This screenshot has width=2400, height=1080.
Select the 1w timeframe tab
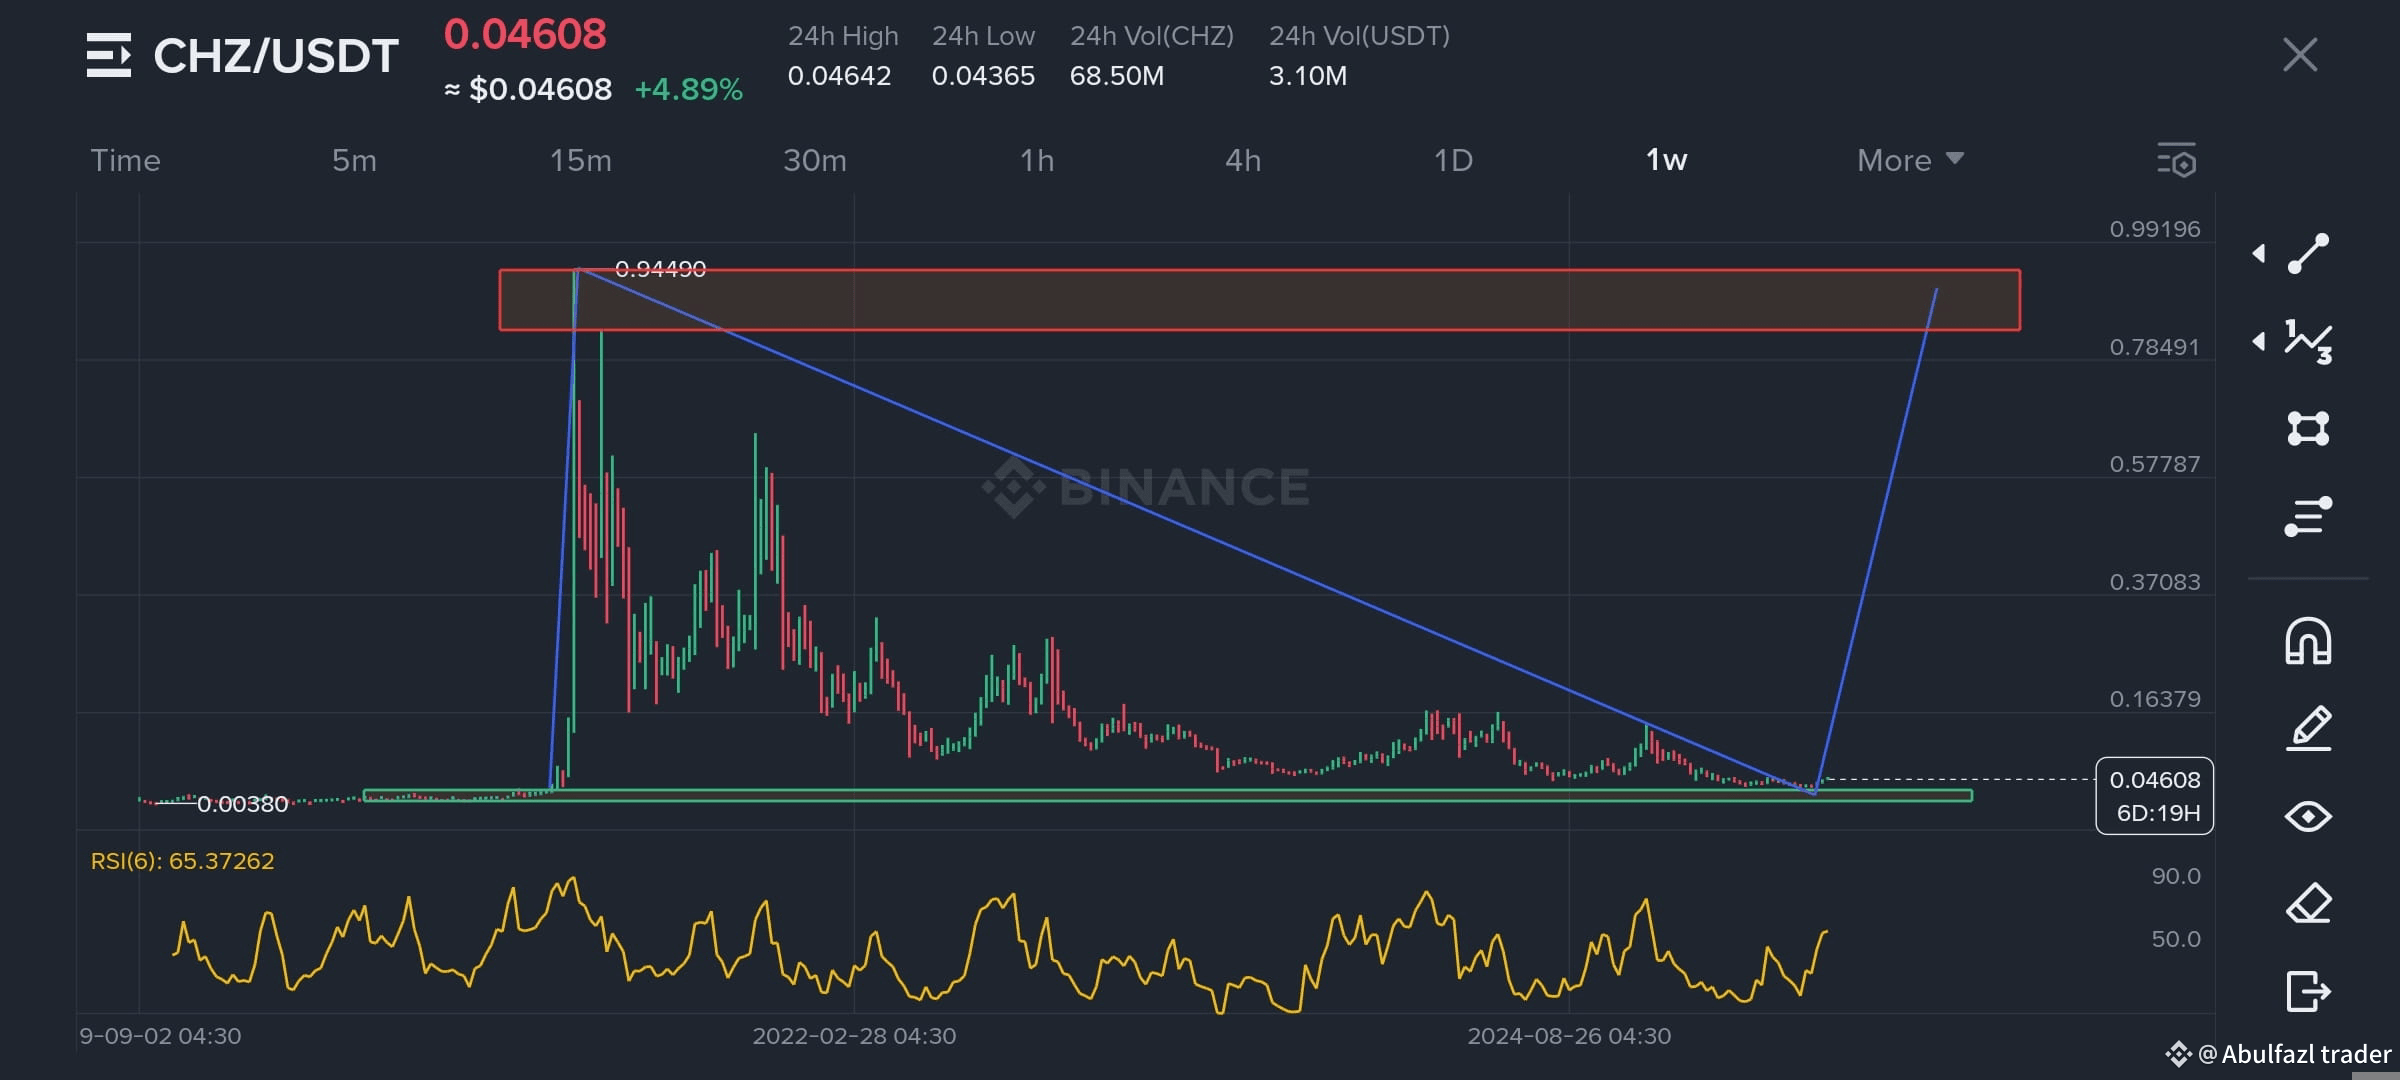(1666, 160)
